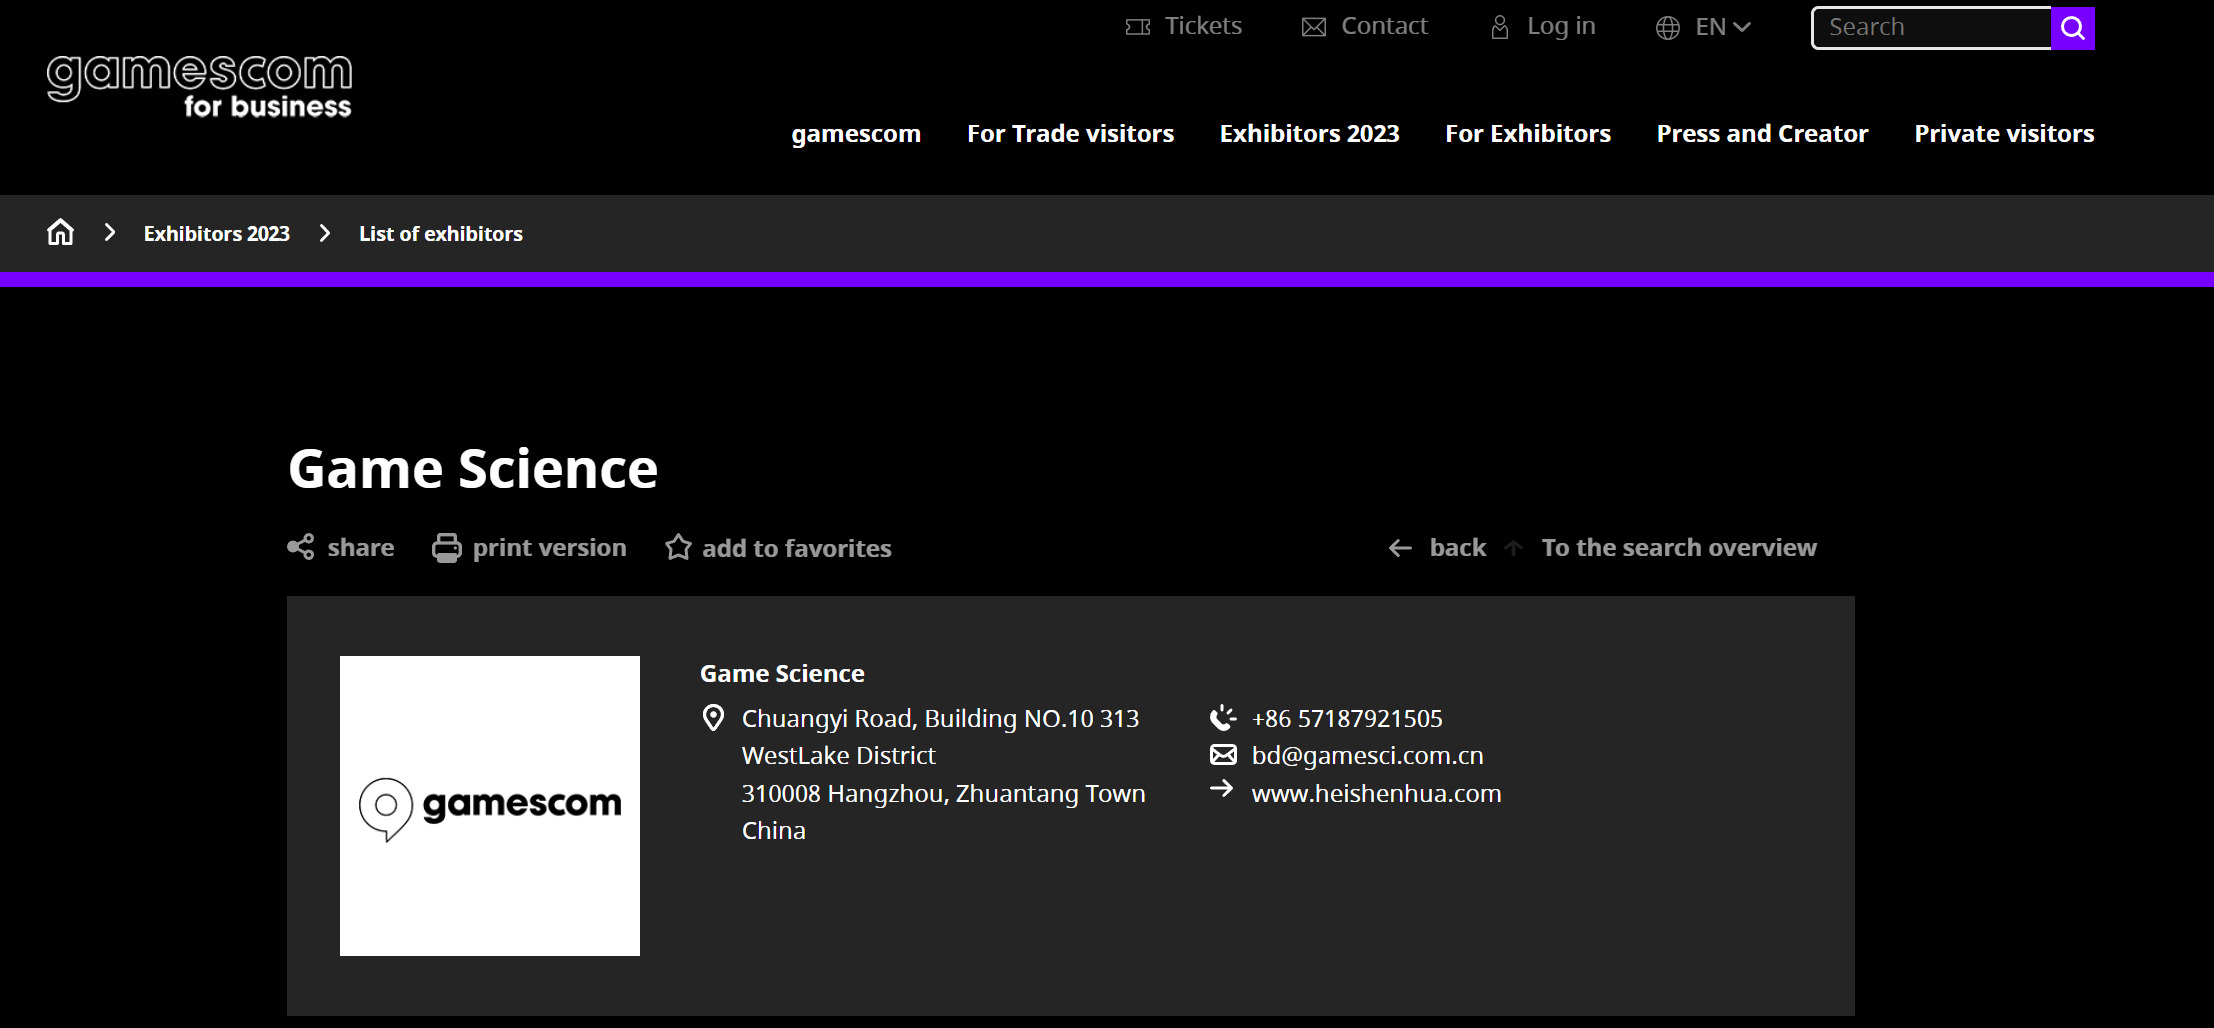Click the Contact envelope icon

pos(1314,27)
